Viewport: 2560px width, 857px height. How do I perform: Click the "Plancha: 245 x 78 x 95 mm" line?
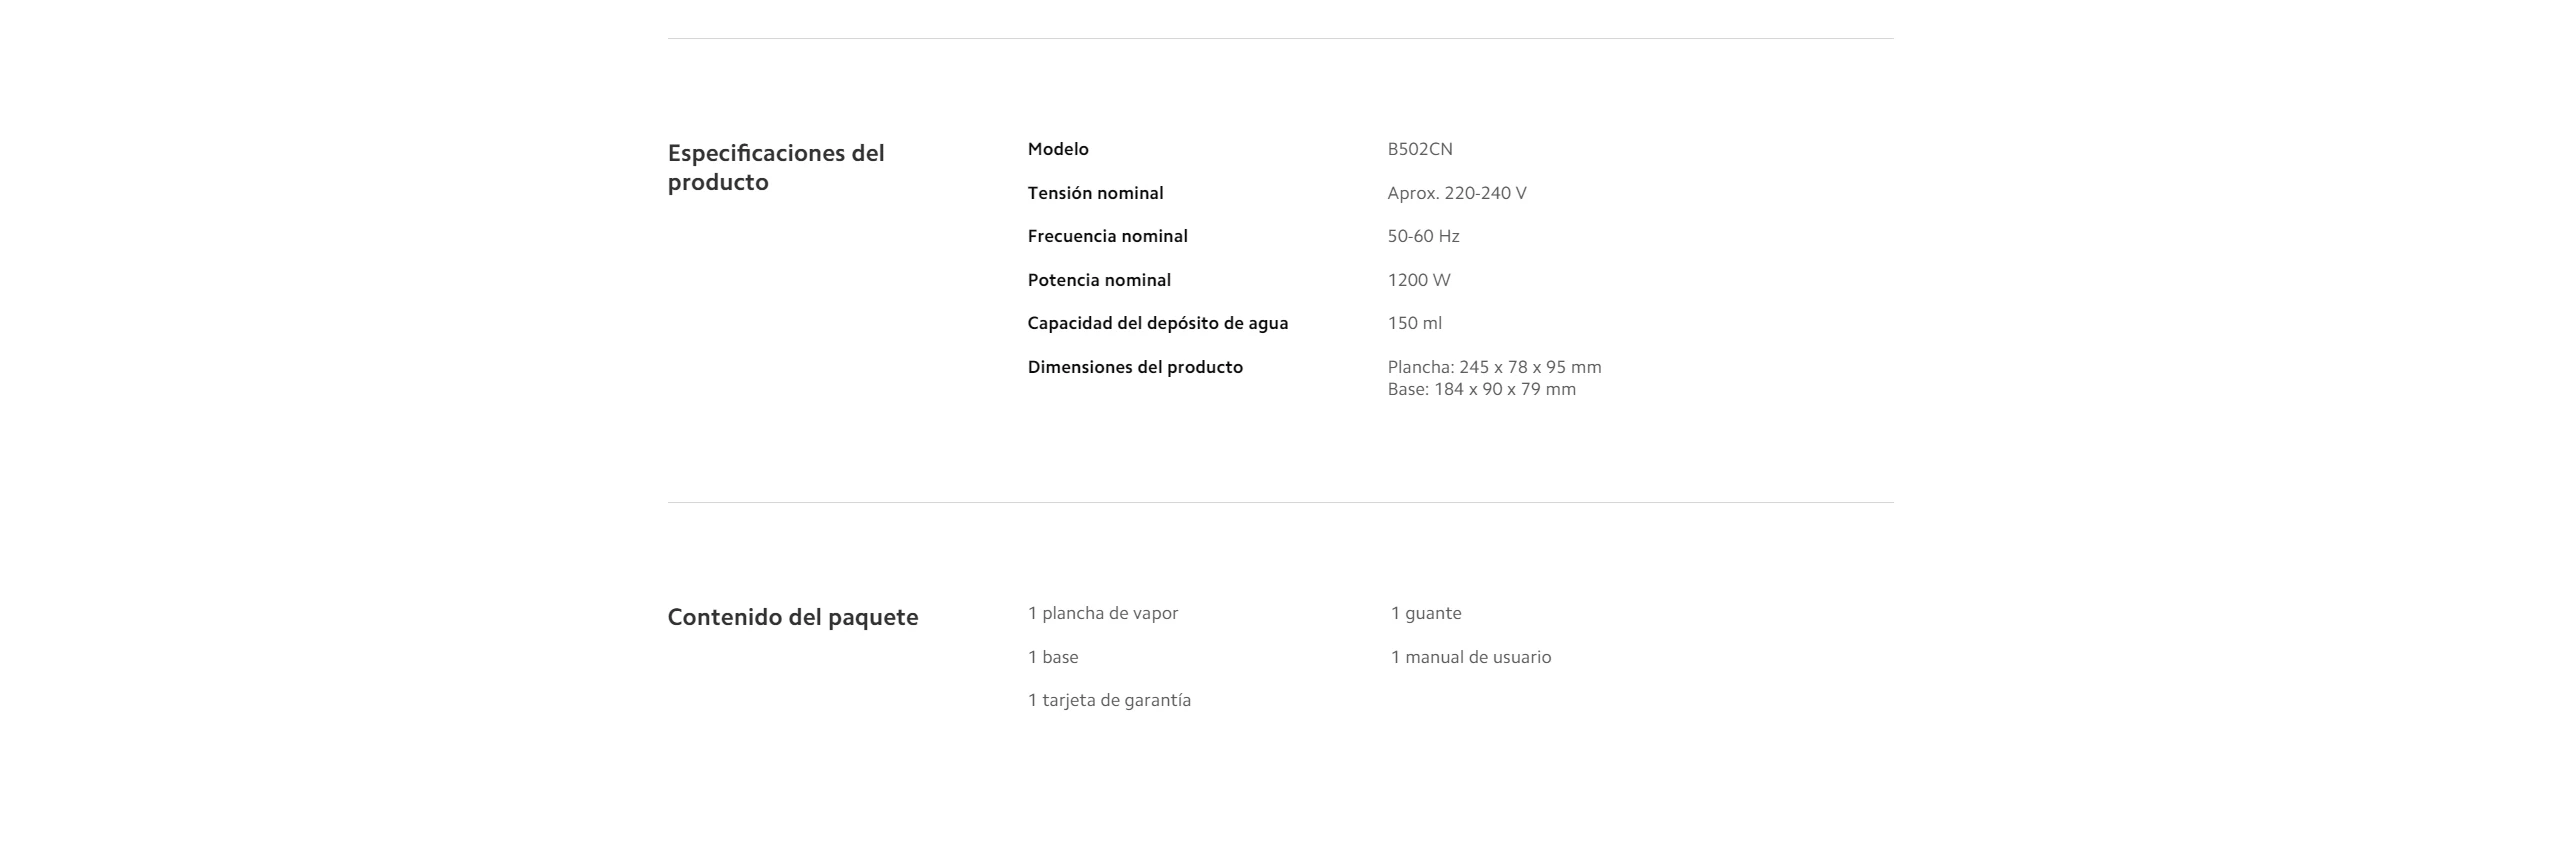tap(1494, 367)
